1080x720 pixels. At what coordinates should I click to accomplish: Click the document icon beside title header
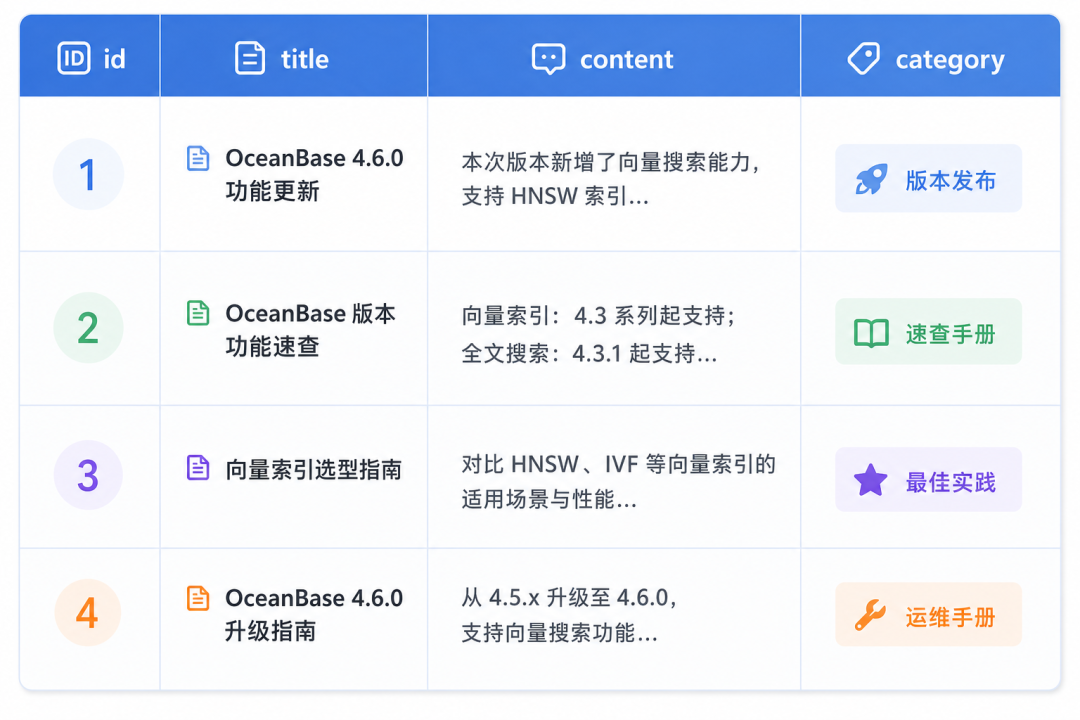click(x=249, y=58)
